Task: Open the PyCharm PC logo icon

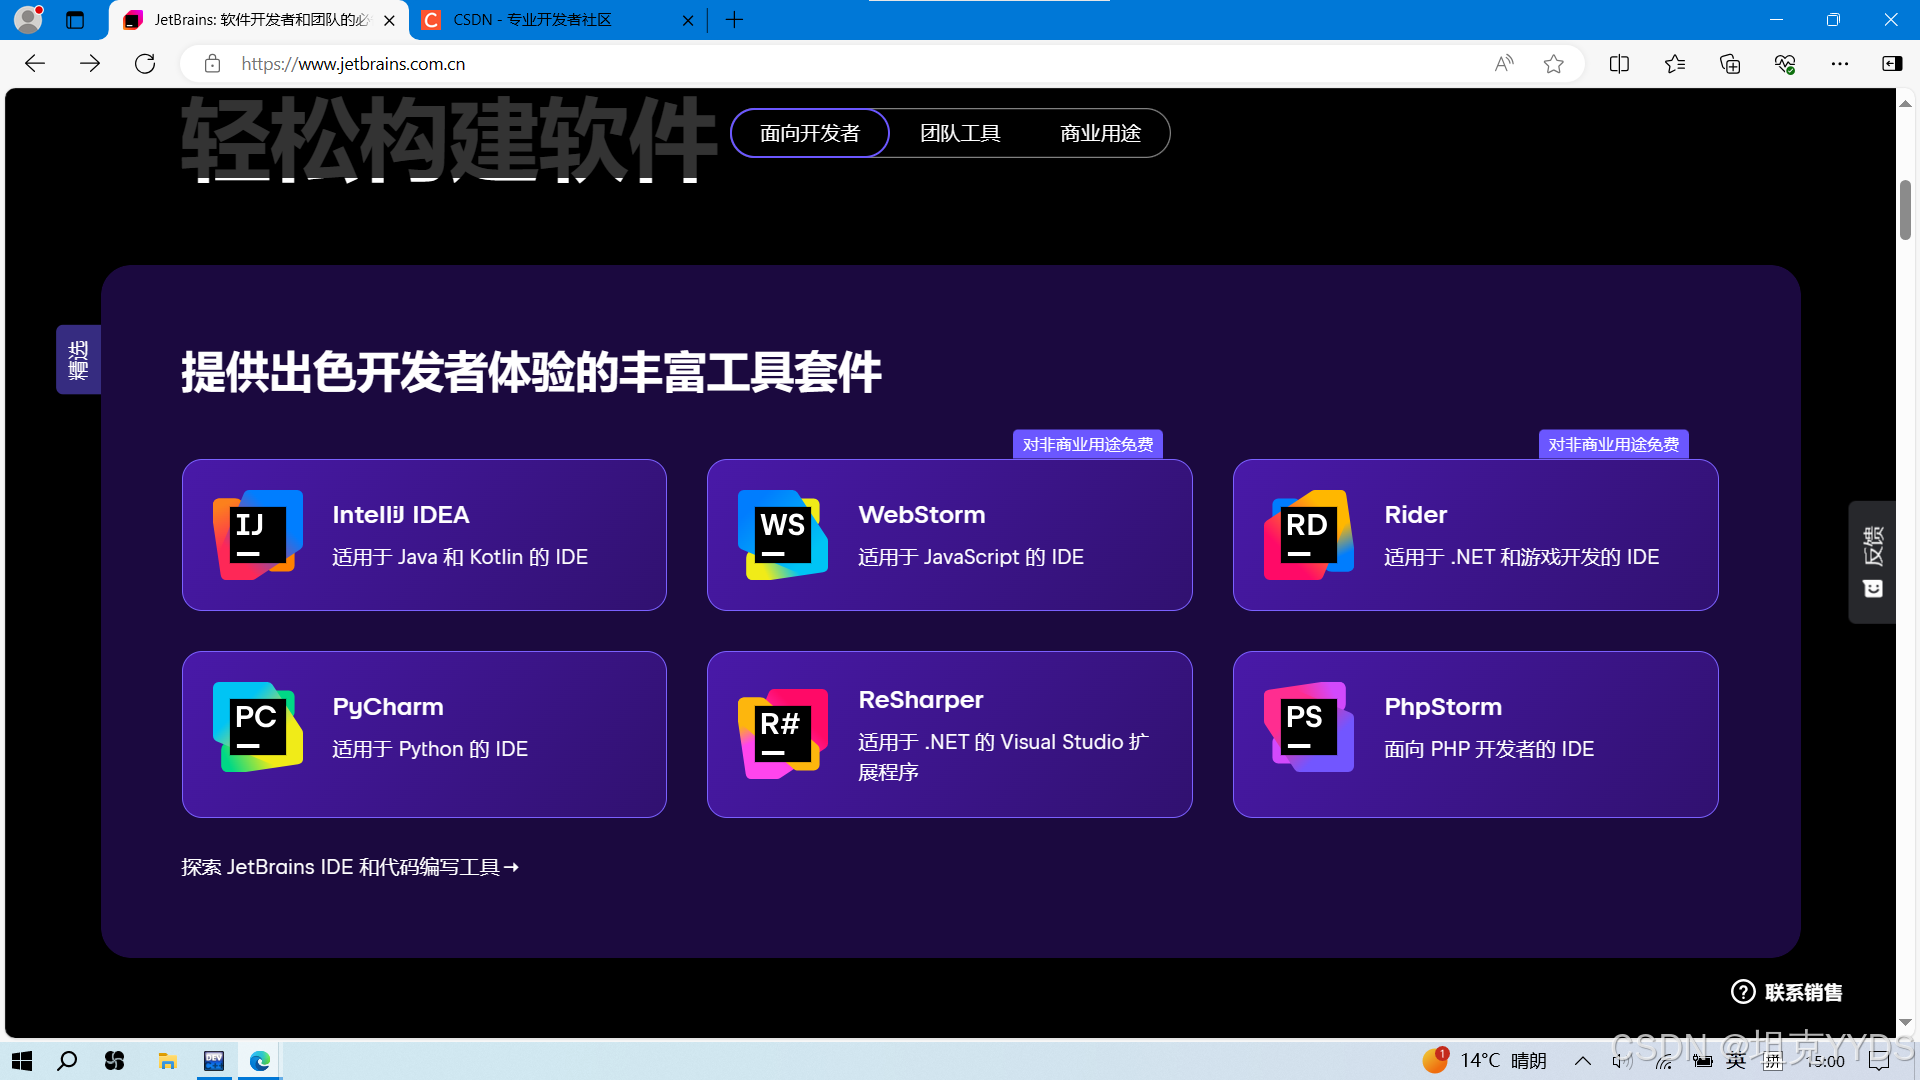Action: coord(258,727)
